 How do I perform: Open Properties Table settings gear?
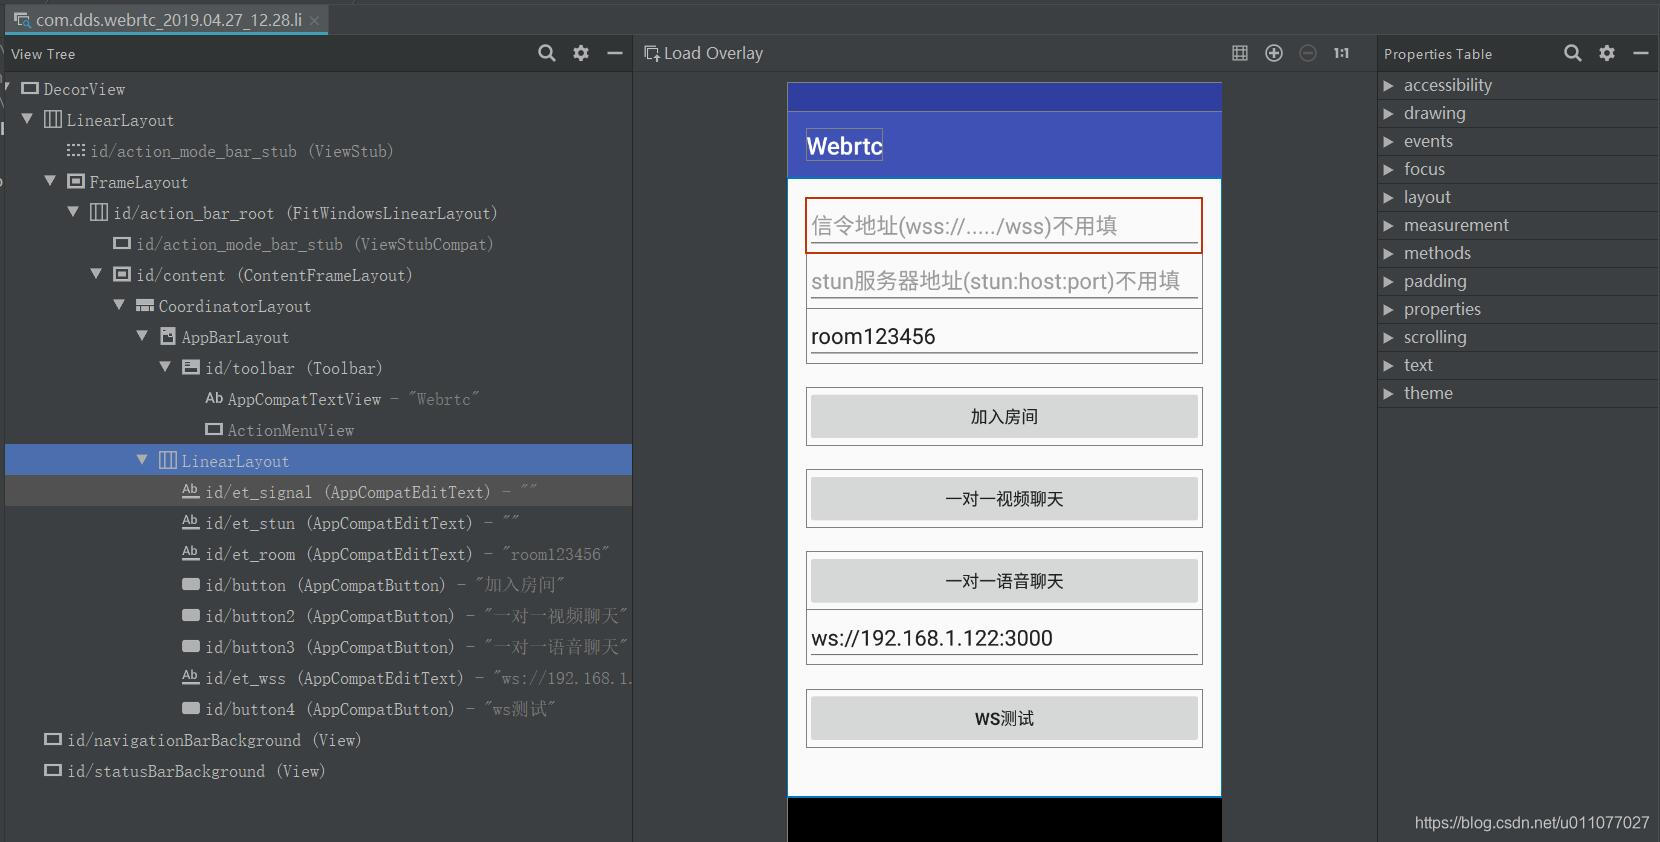pos(1607,53)
